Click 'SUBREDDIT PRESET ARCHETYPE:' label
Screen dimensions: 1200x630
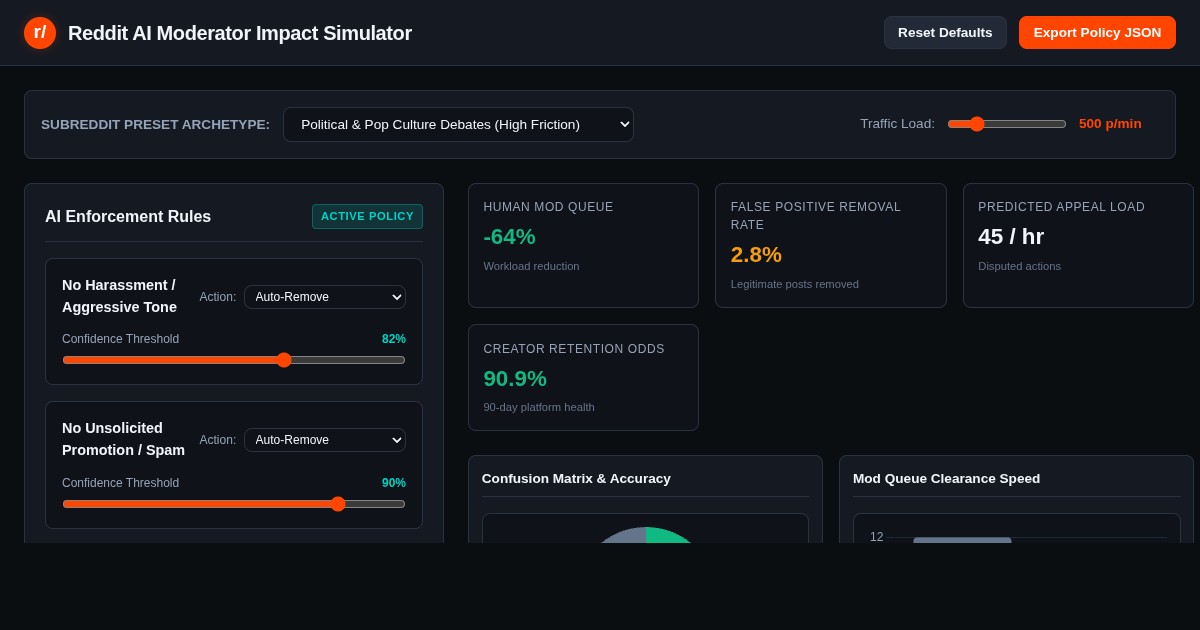[155, 125]
